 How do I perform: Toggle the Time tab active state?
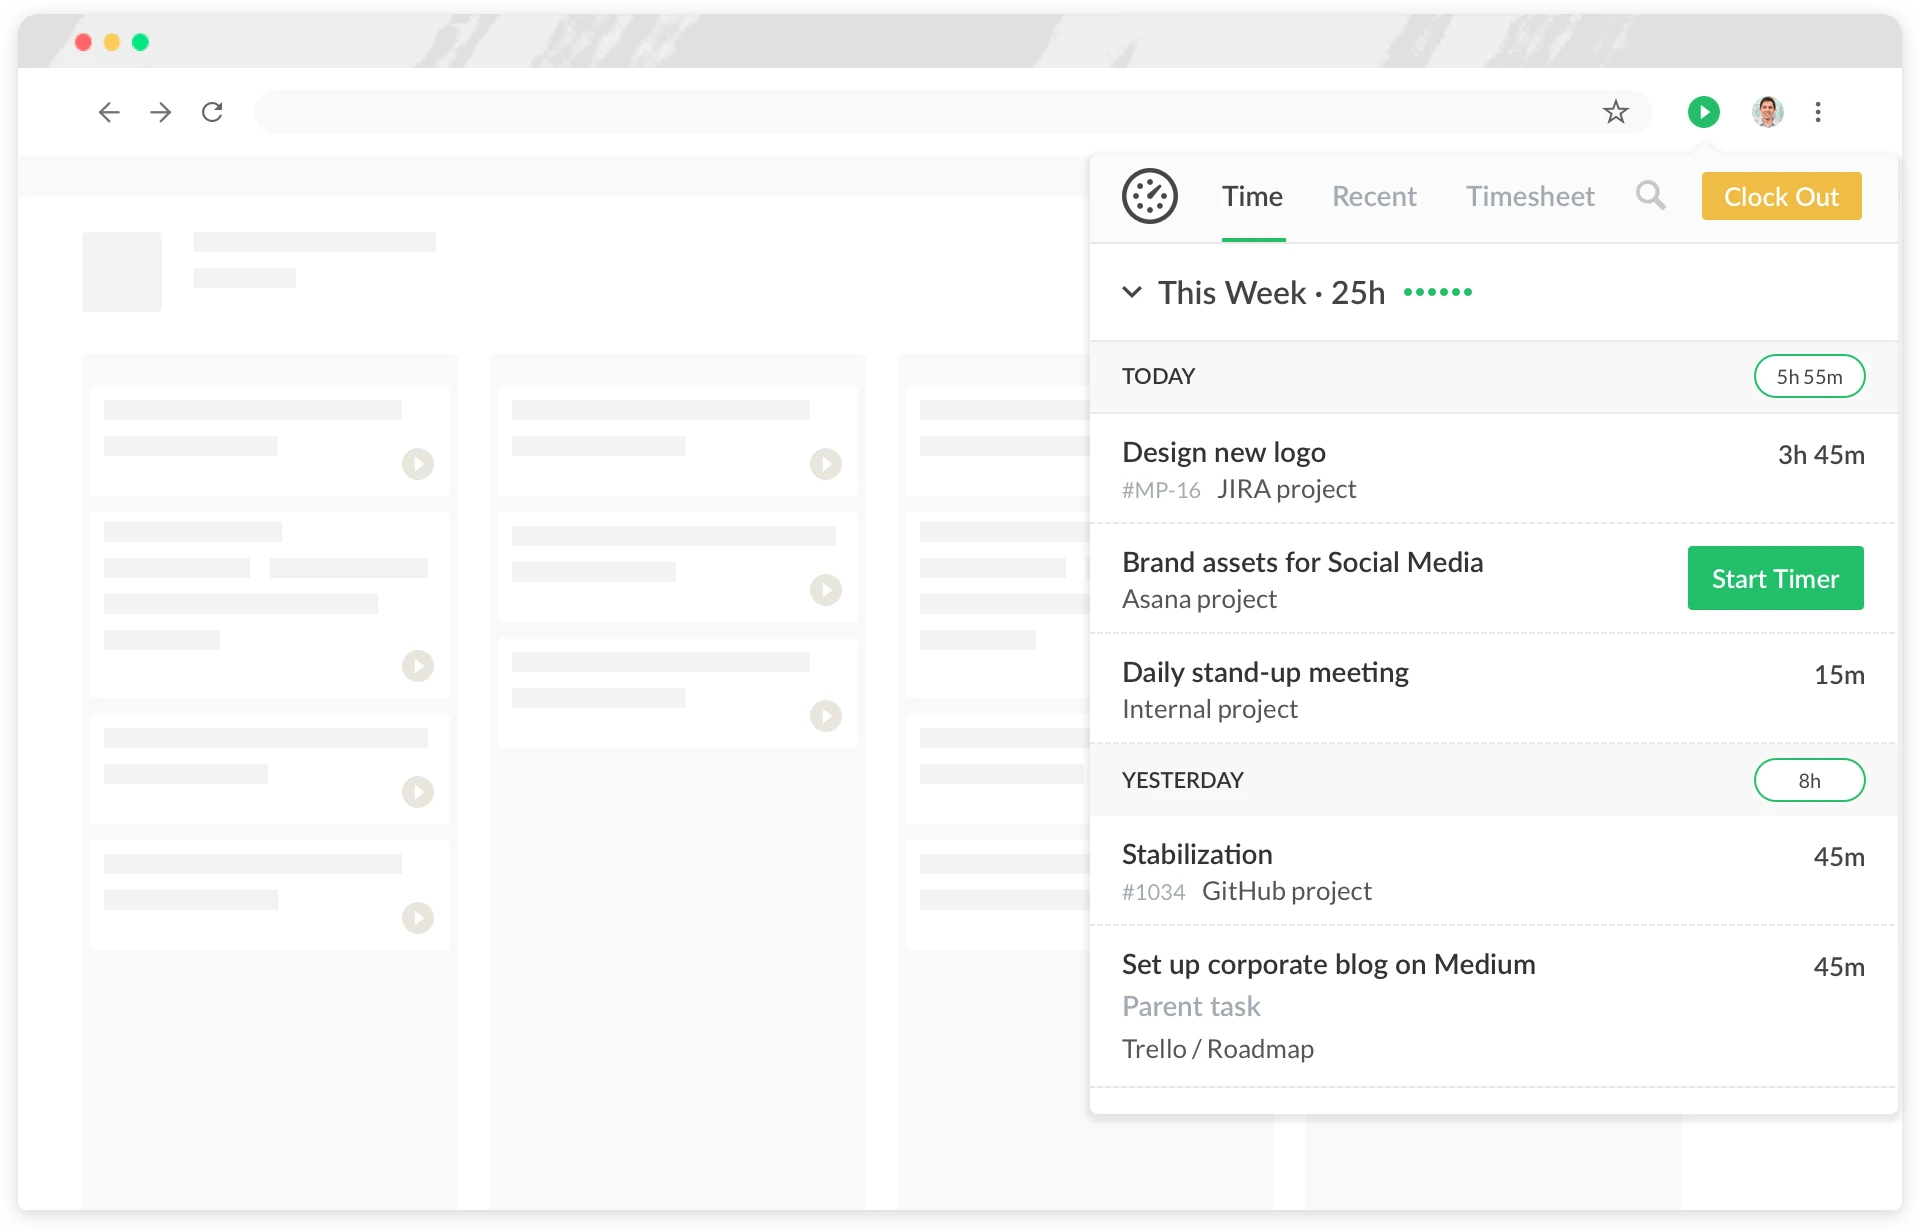1252,196
